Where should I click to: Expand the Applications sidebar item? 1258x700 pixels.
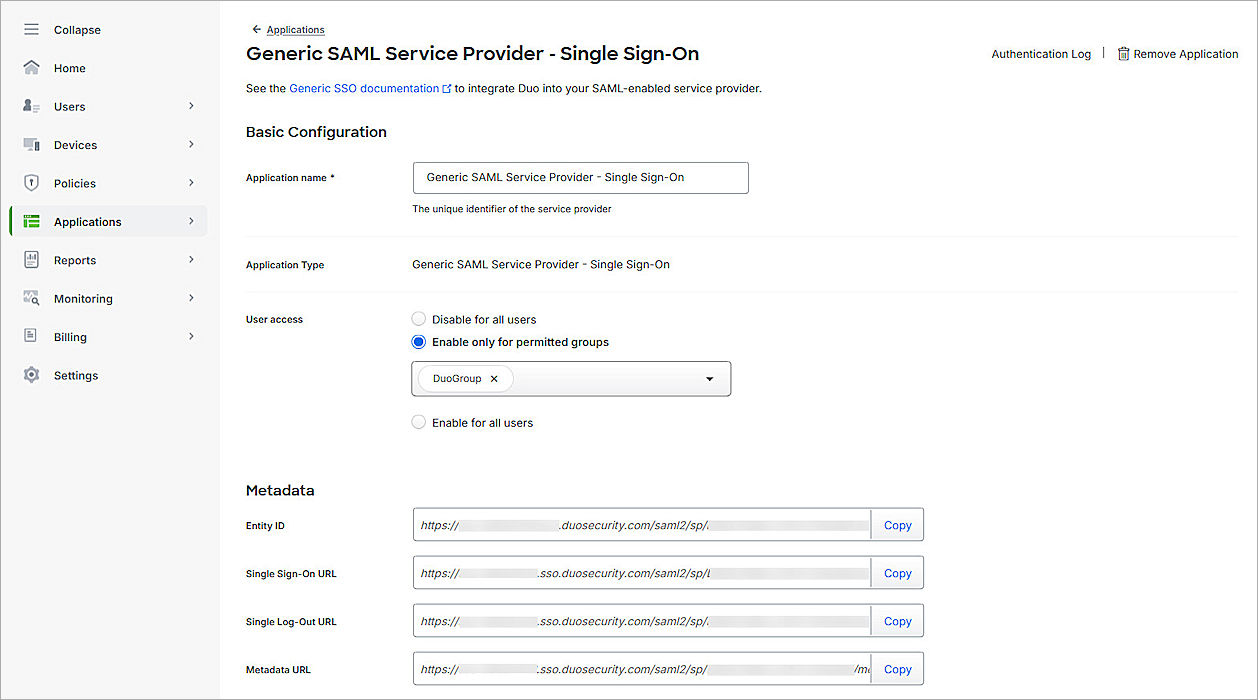191,221
